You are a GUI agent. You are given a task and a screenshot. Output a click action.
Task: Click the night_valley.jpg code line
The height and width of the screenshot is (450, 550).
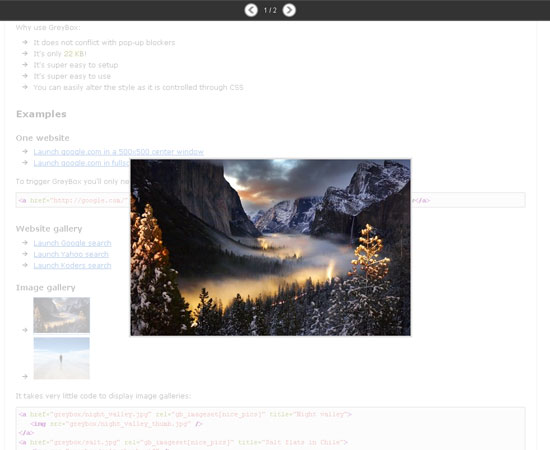tap(185, 414)
